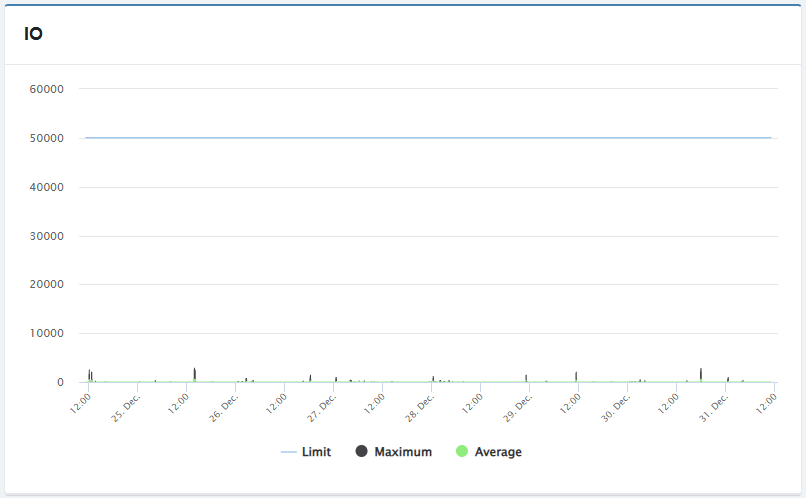Hide the Limit series via legend label
Screen dimensions: 806x498
coord(316,452)
